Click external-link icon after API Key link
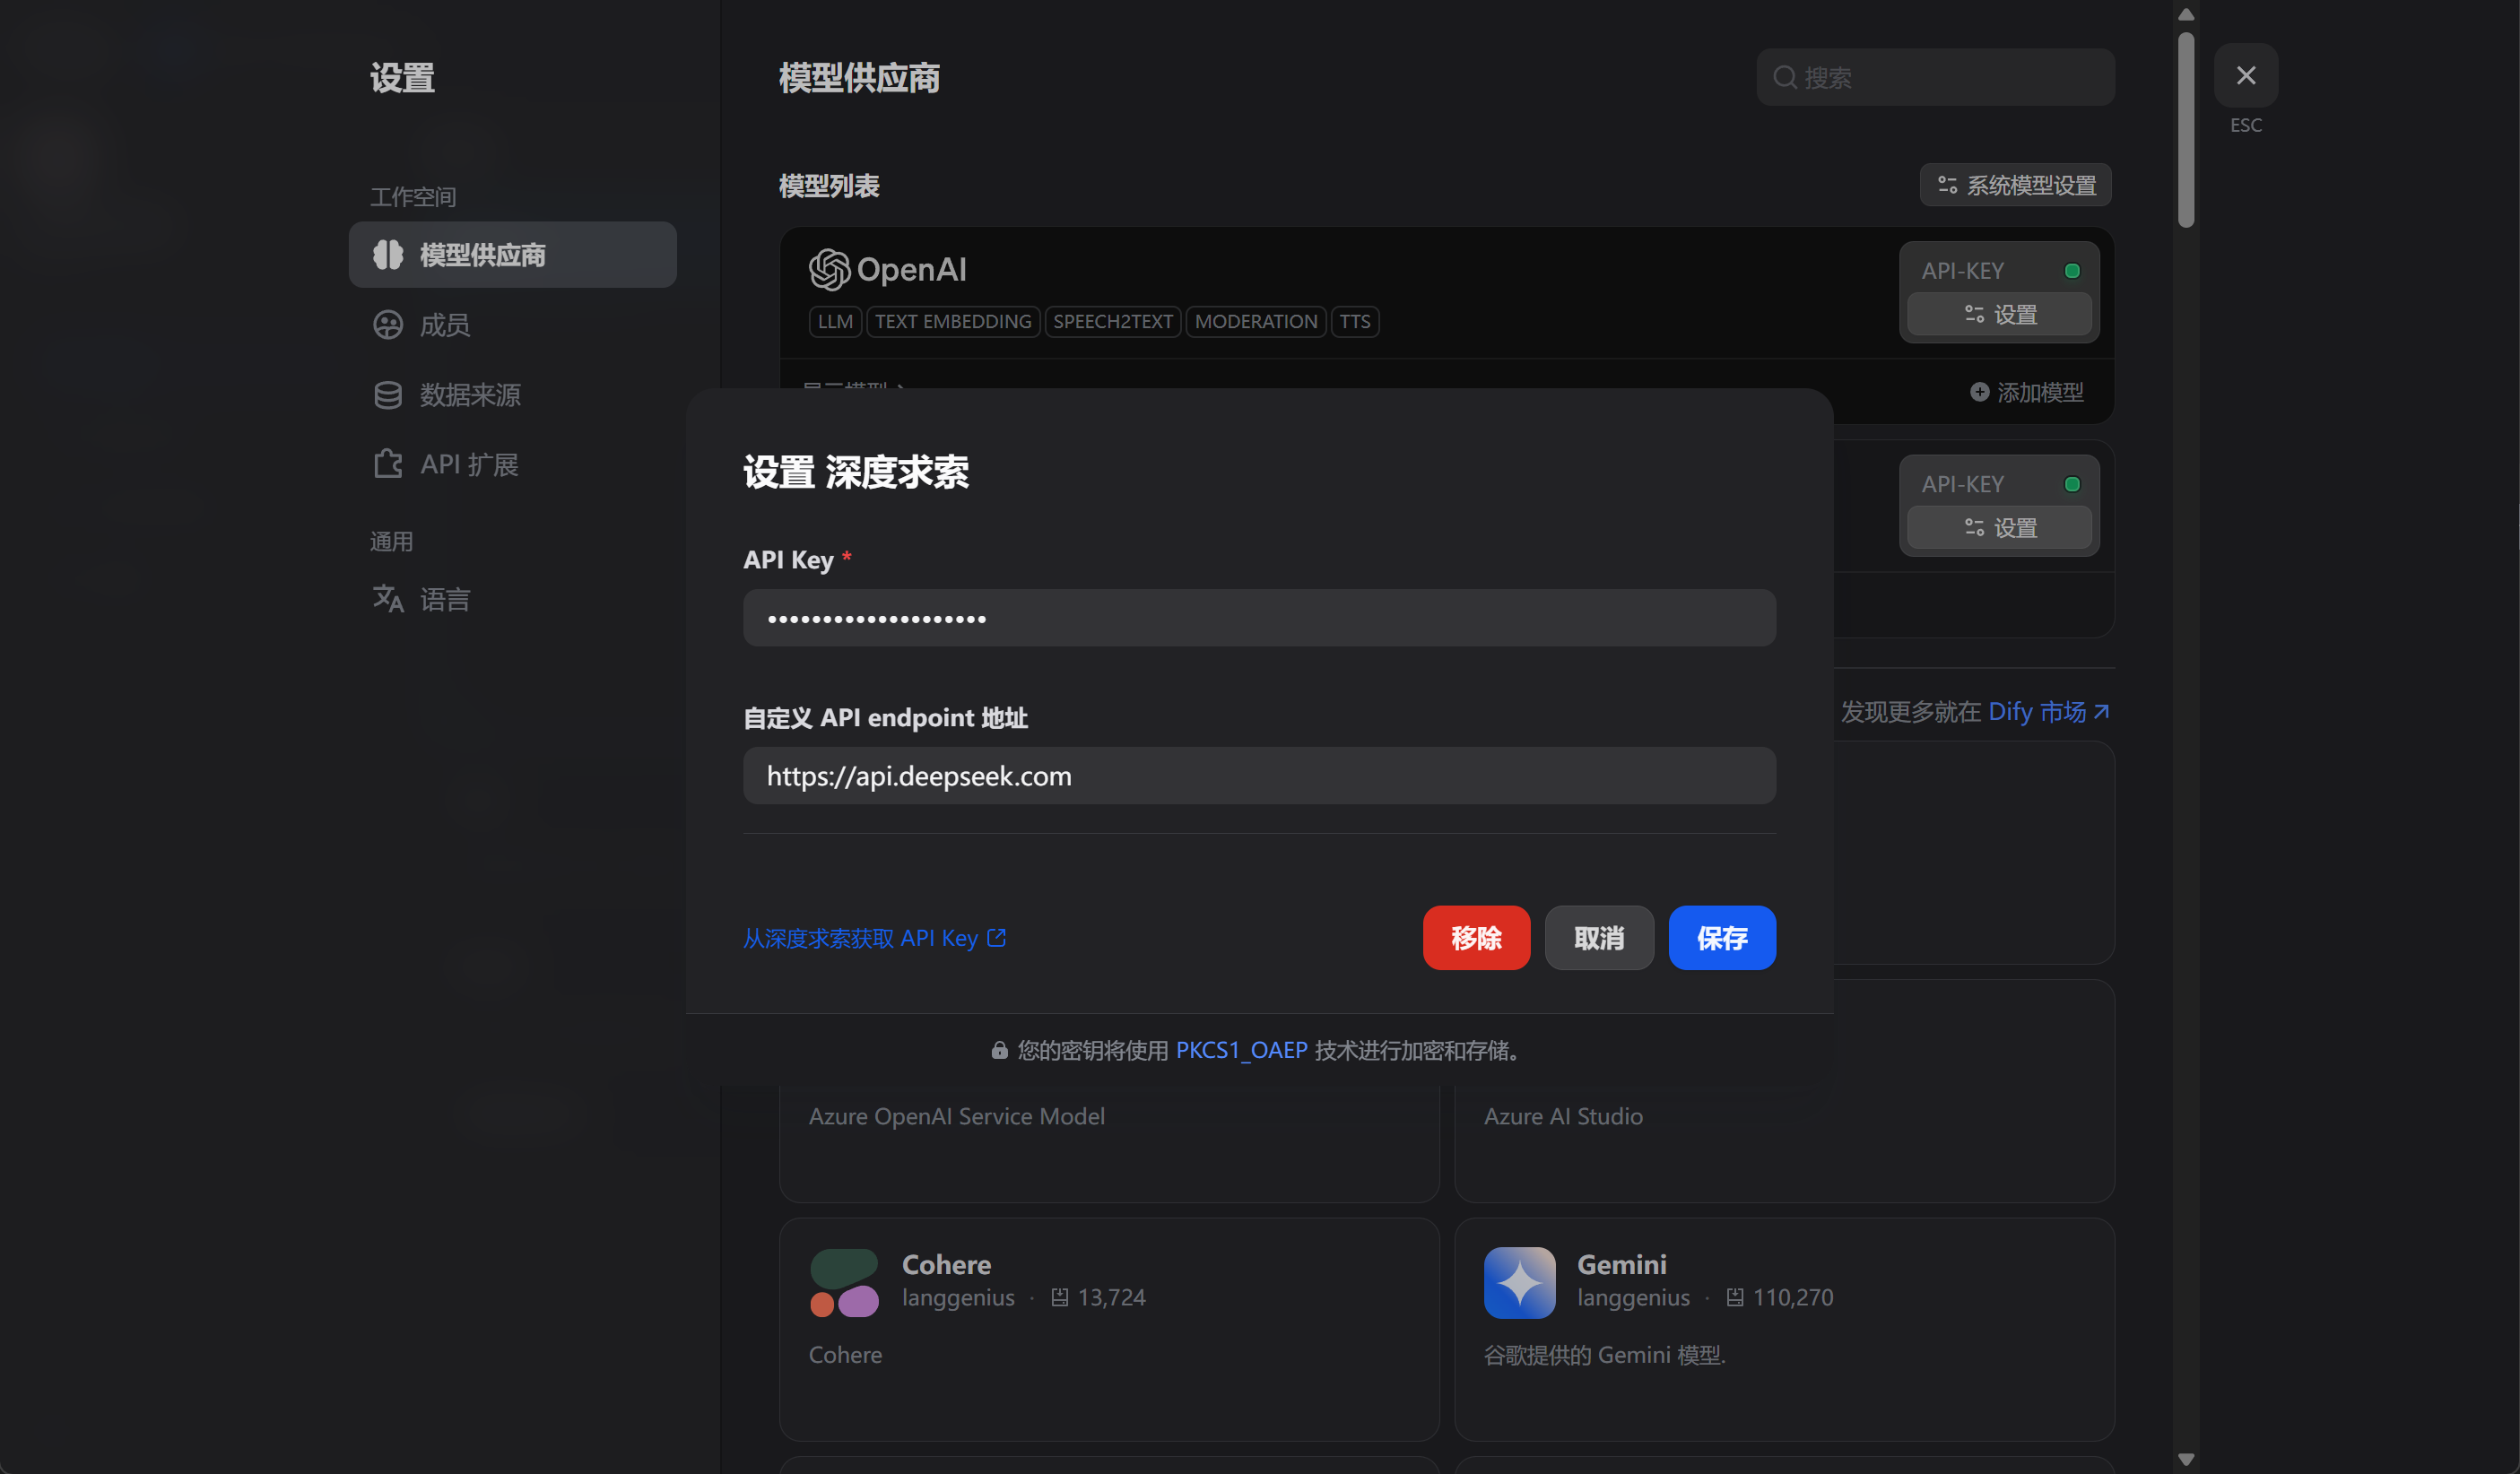The height and width of the screenshot is (1474, 2520). click(997, 938)
